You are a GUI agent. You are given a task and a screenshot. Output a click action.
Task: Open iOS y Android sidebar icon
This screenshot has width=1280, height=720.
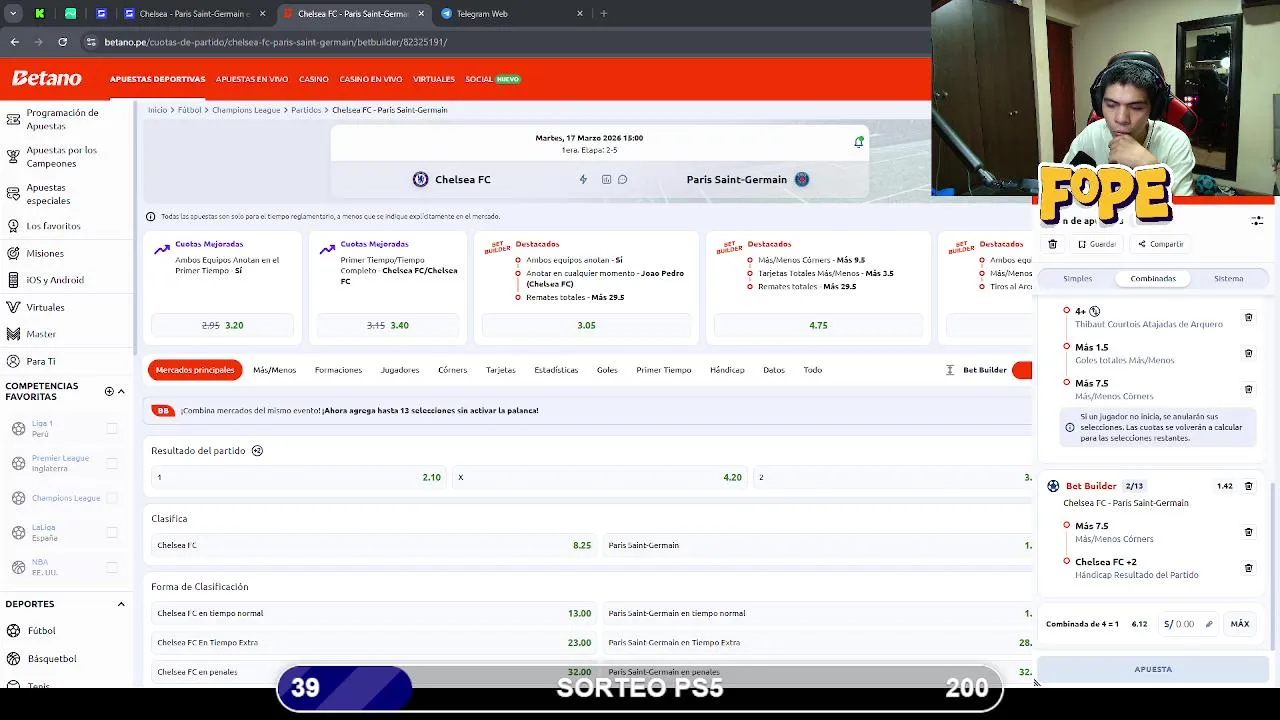(13, 280)
